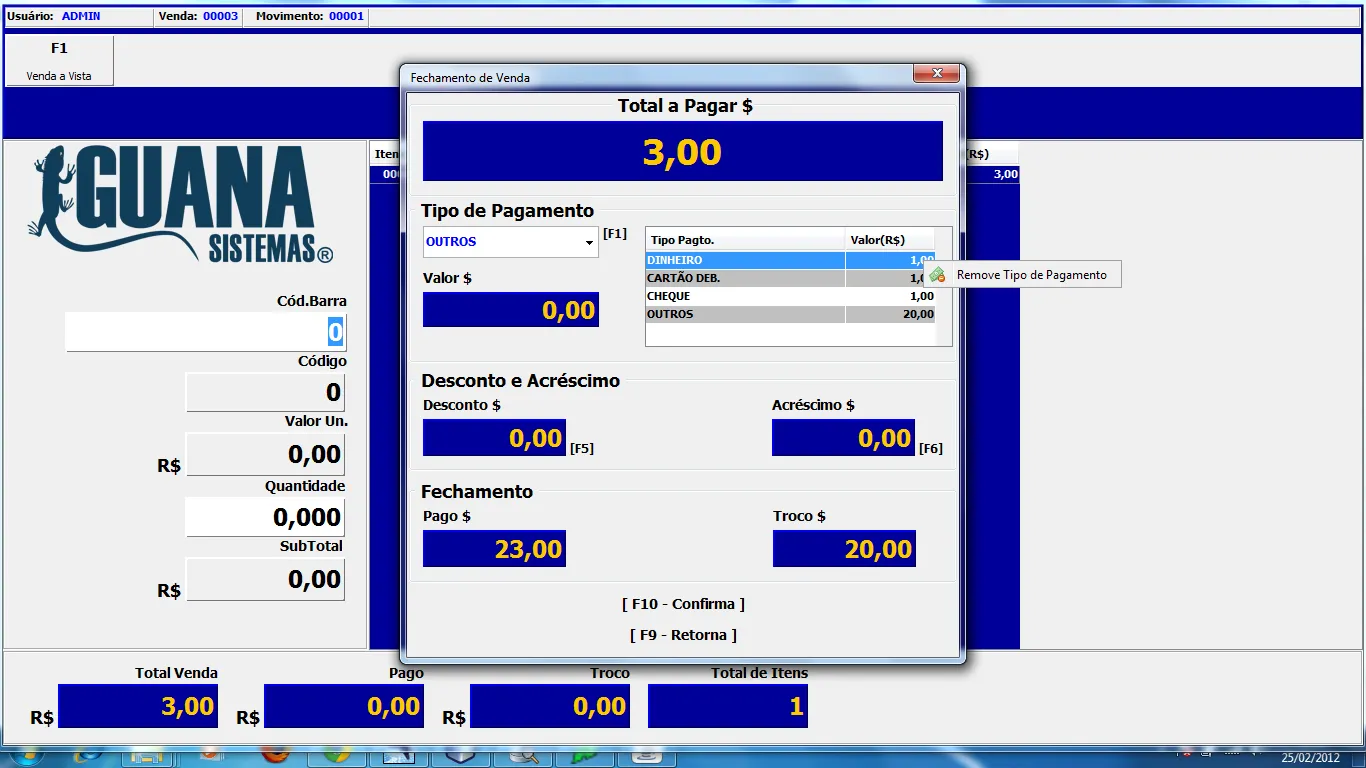Click the Valor Un. field in main window

265,454
